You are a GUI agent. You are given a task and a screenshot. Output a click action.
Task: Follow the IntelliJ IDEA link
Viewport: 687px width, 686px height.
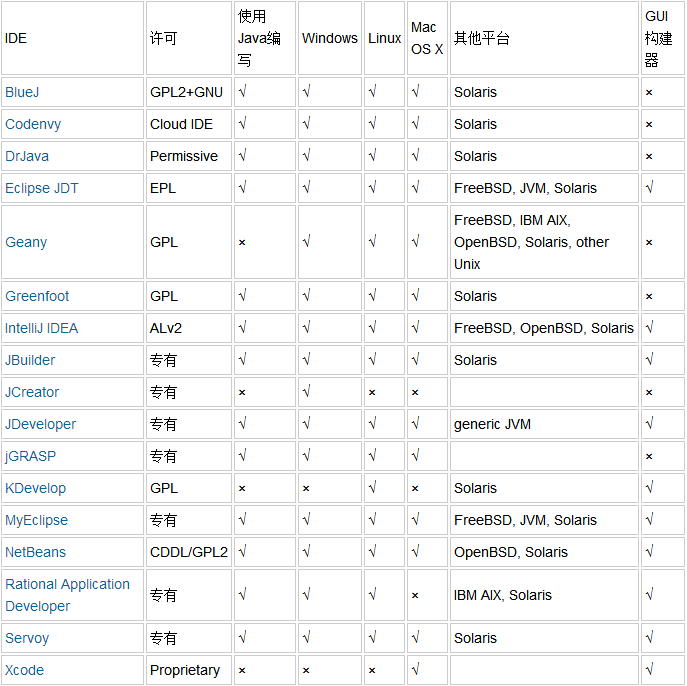pos(42,328)
